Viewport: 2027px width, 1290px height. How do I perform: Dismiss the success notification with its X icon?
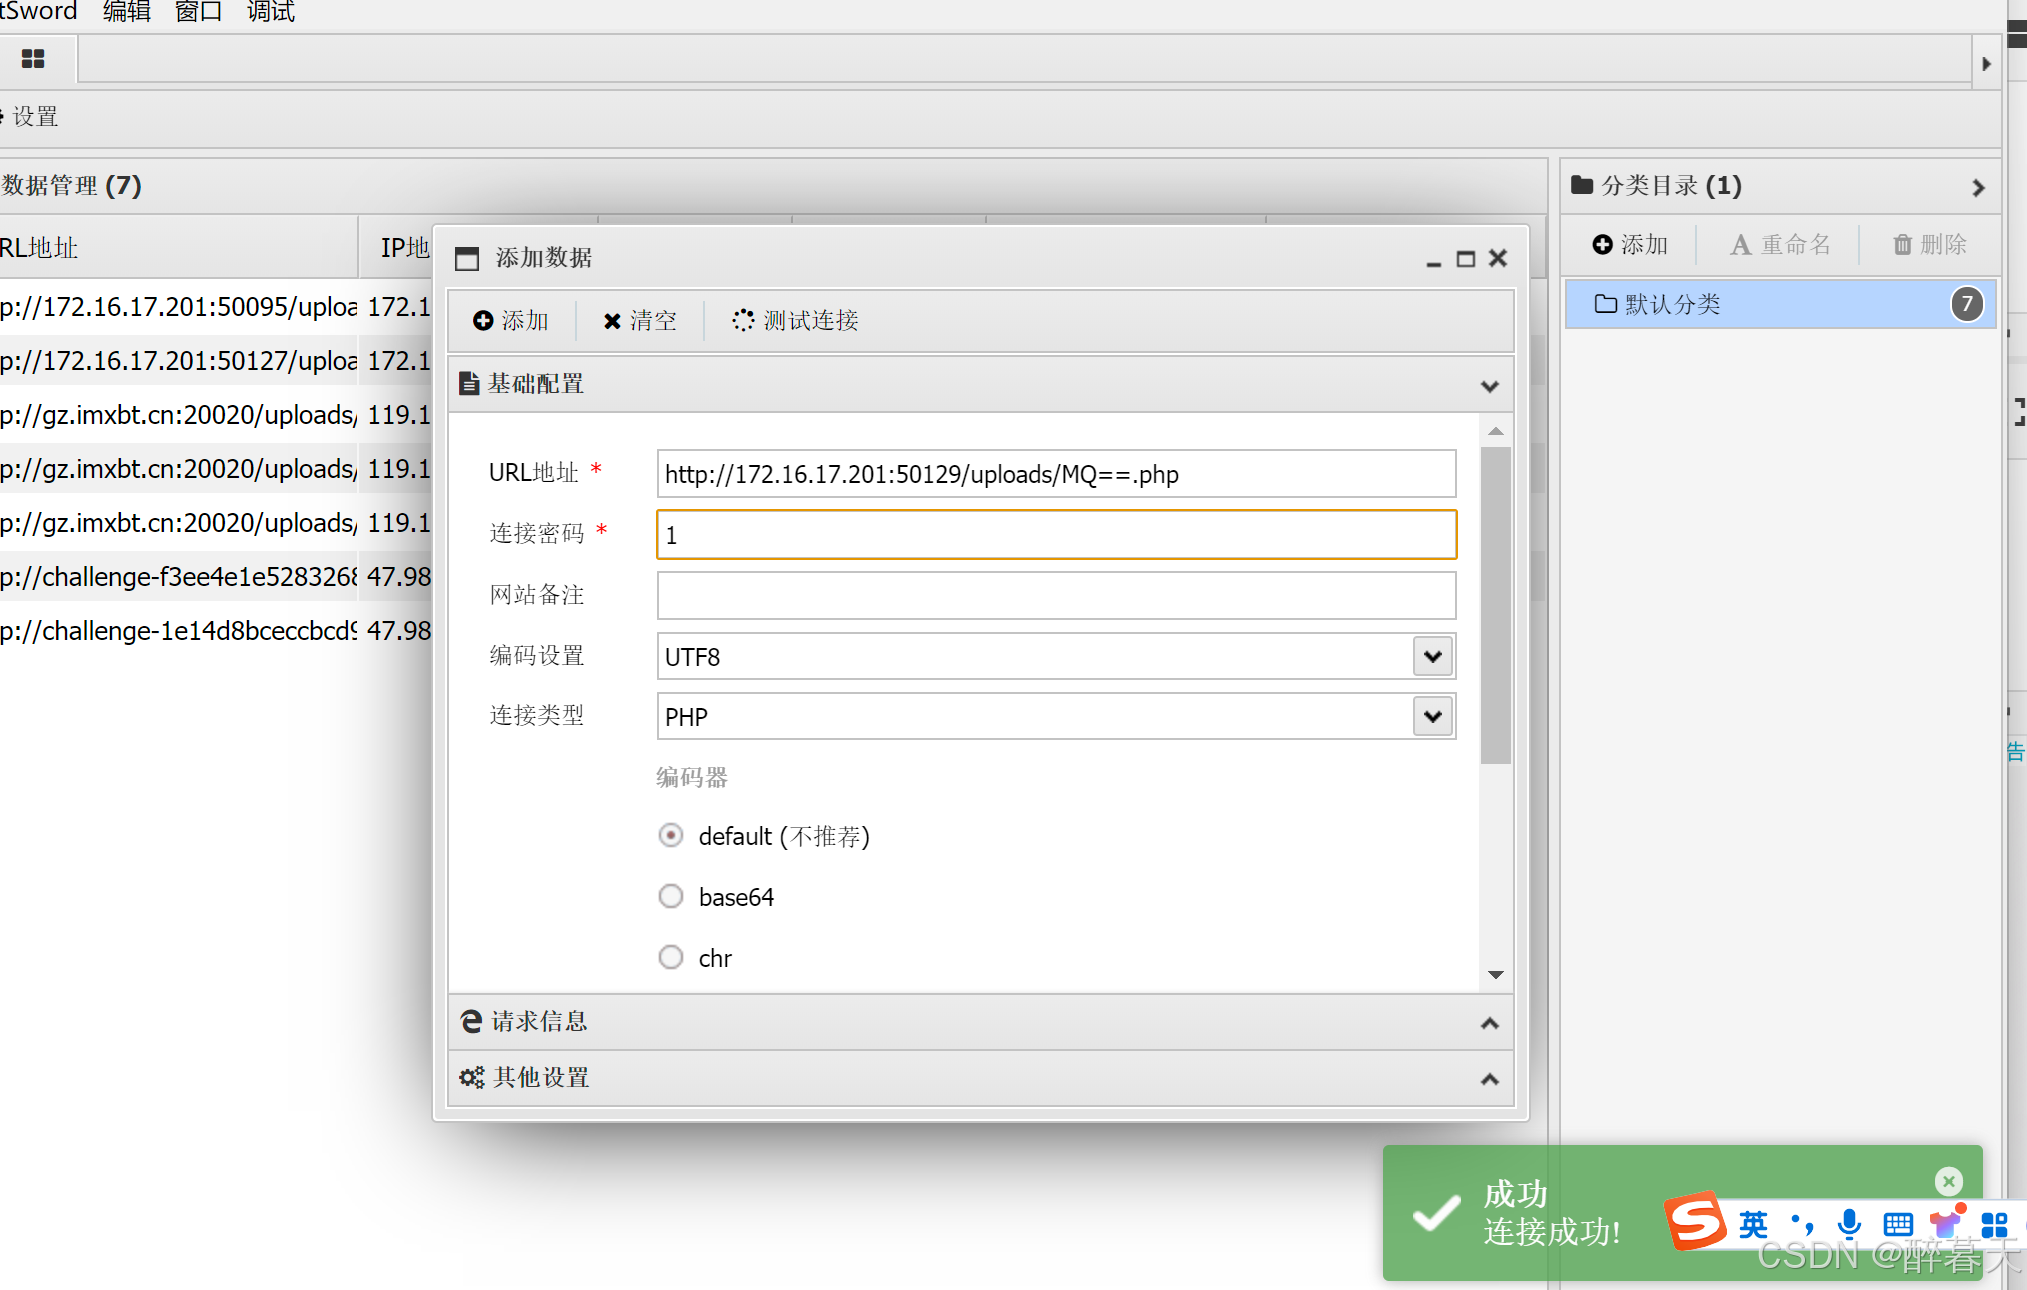pos(1948,1181)
